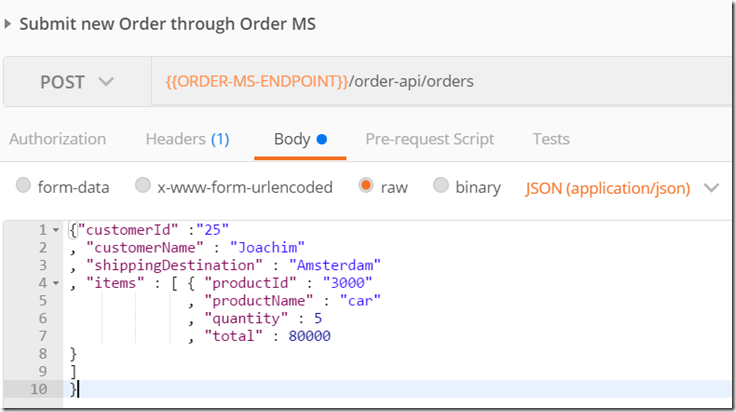Image resolution: width=736 pixels, height=412 pixels.
Task: Select the form-data radio button
Action: [23, 186]
